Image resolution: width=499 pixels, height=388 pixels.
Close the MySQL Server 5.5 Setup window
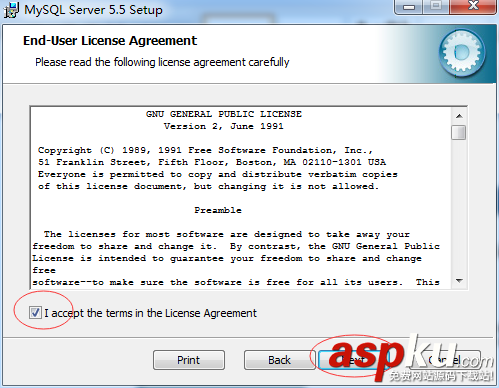(473, 7)
